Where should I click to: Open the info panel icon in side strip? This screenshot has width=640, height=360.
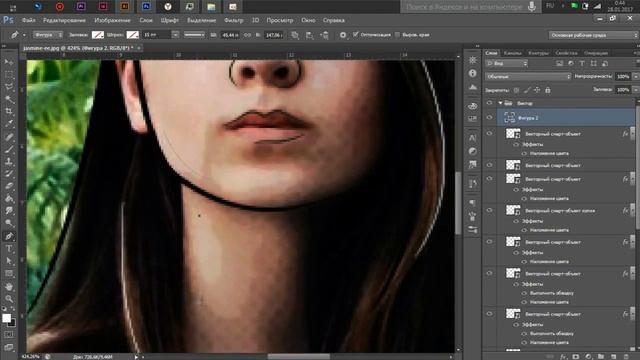click(473, 73)
